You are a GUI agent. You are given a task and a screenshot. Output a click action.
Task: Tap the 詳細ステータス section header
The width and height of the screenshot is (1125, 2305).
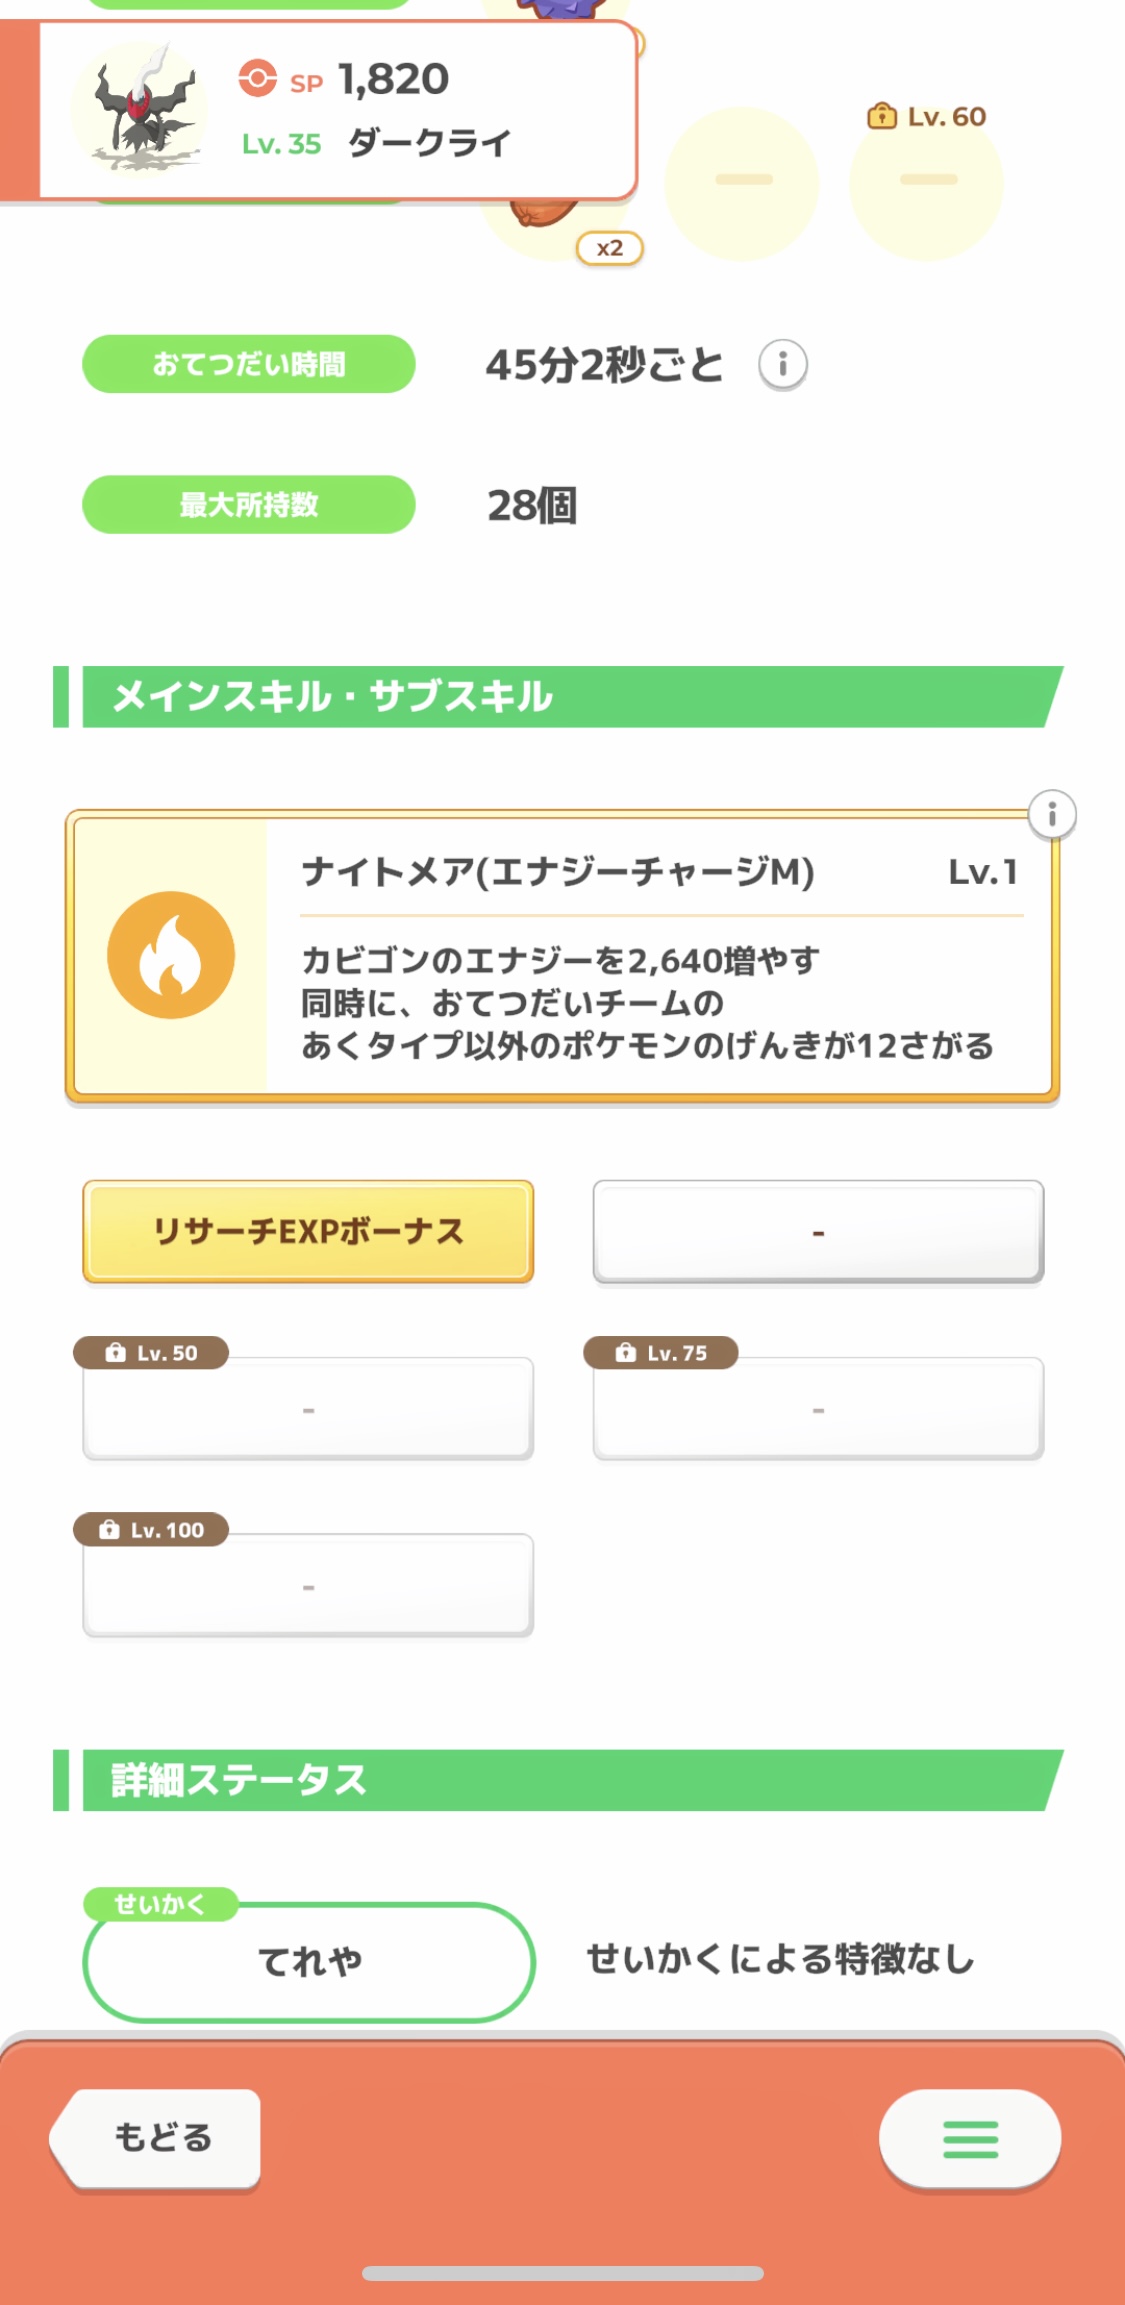pos(558,1780)
